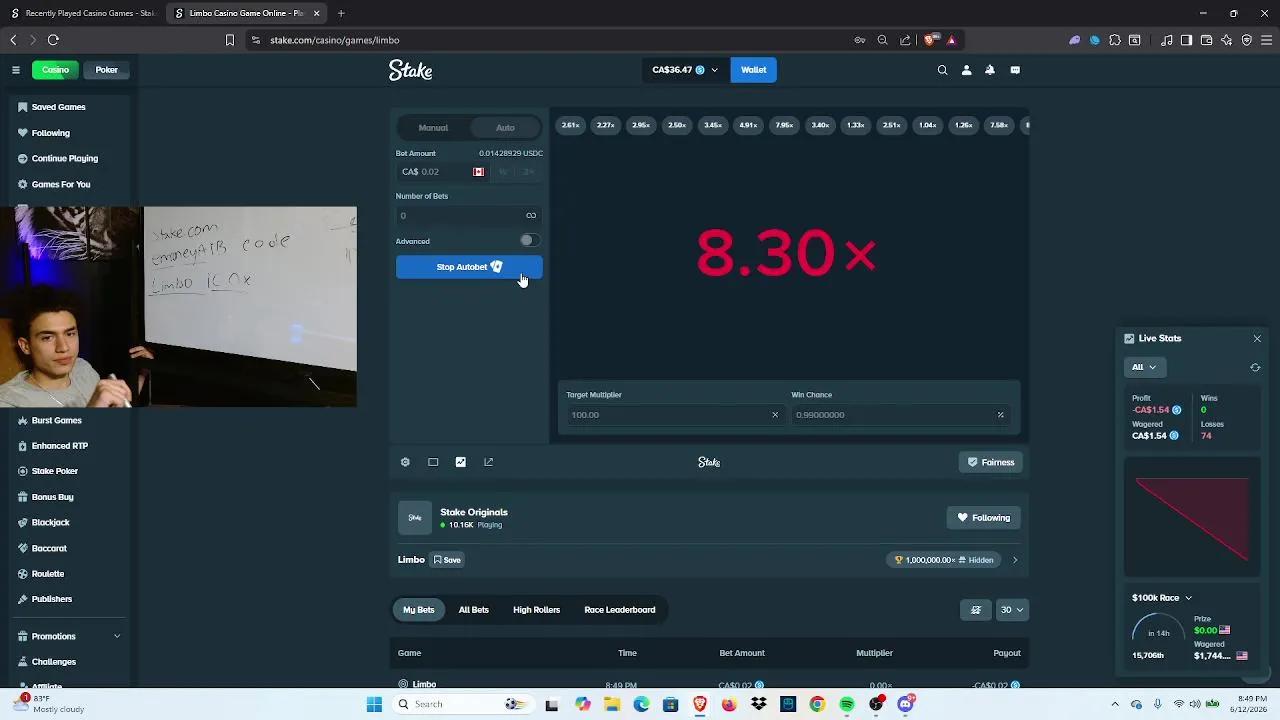Close the Live Stats panel
Viewport: 1280px width, 720px height.
point(1257,339)
